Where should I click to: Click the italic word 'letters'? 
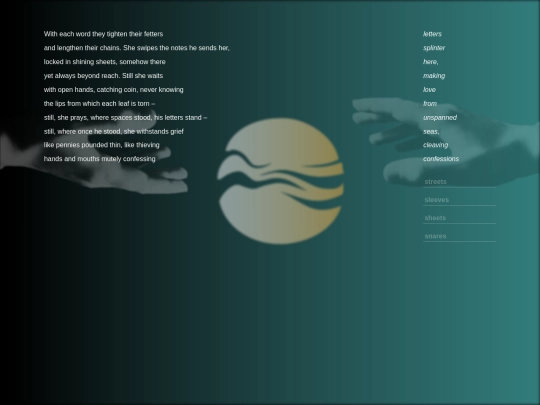432,34
